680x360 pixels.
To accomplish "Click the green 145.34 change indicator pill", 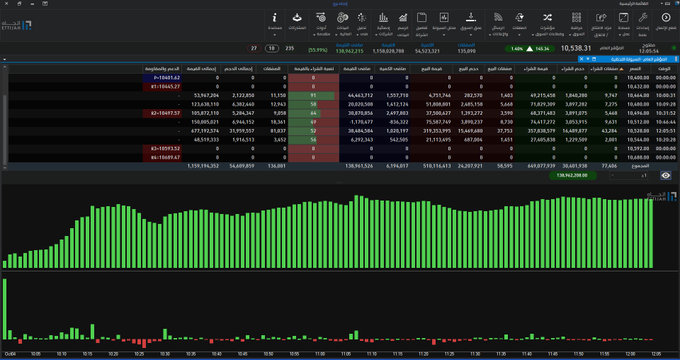I will pyautogui.click(x=530, y=49).
